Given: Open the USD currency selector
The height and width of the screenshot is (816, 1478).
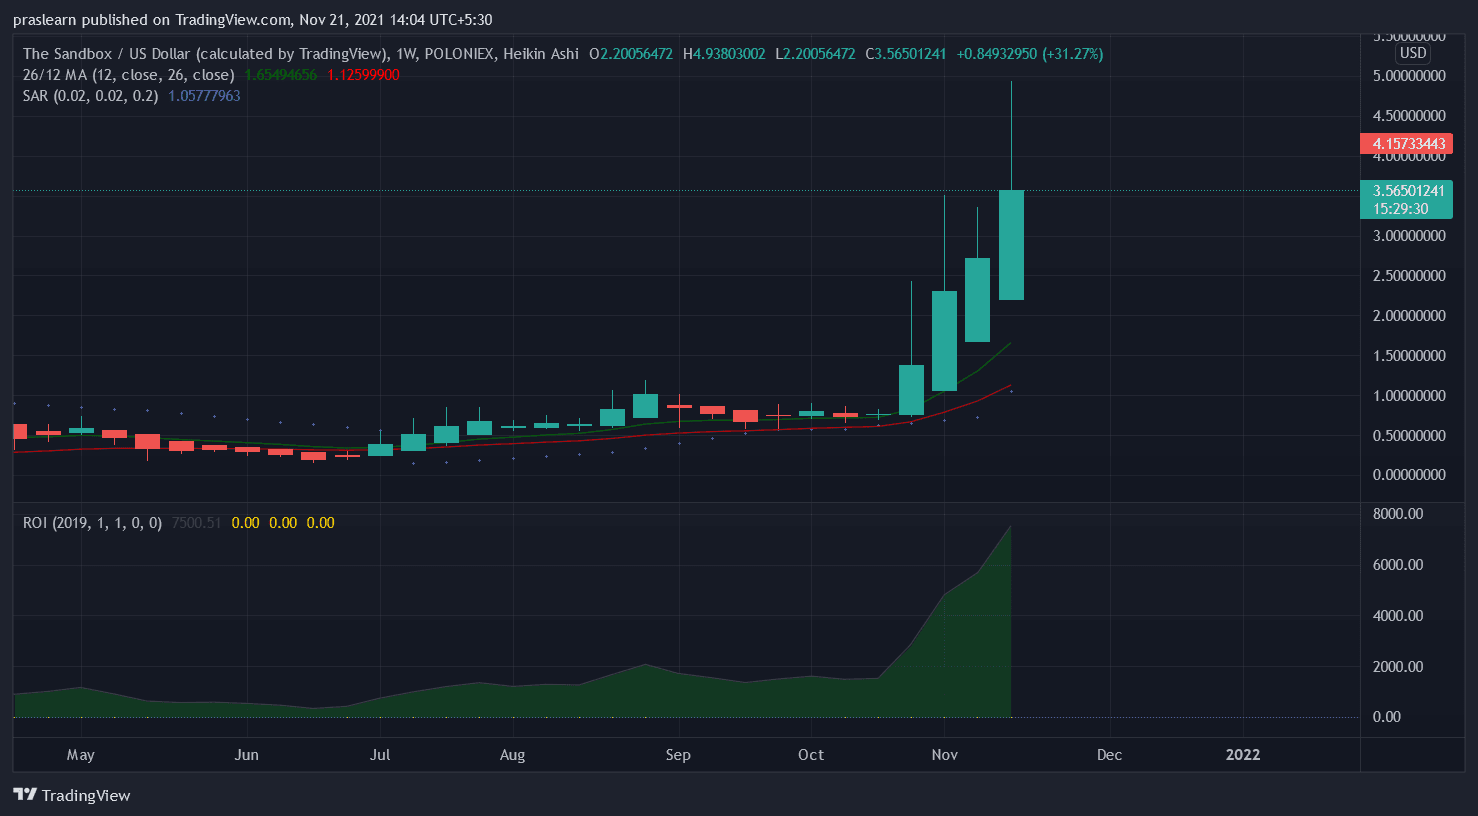Looking at the screenshot, I should pyautogui.click(x=1412, y=53).
